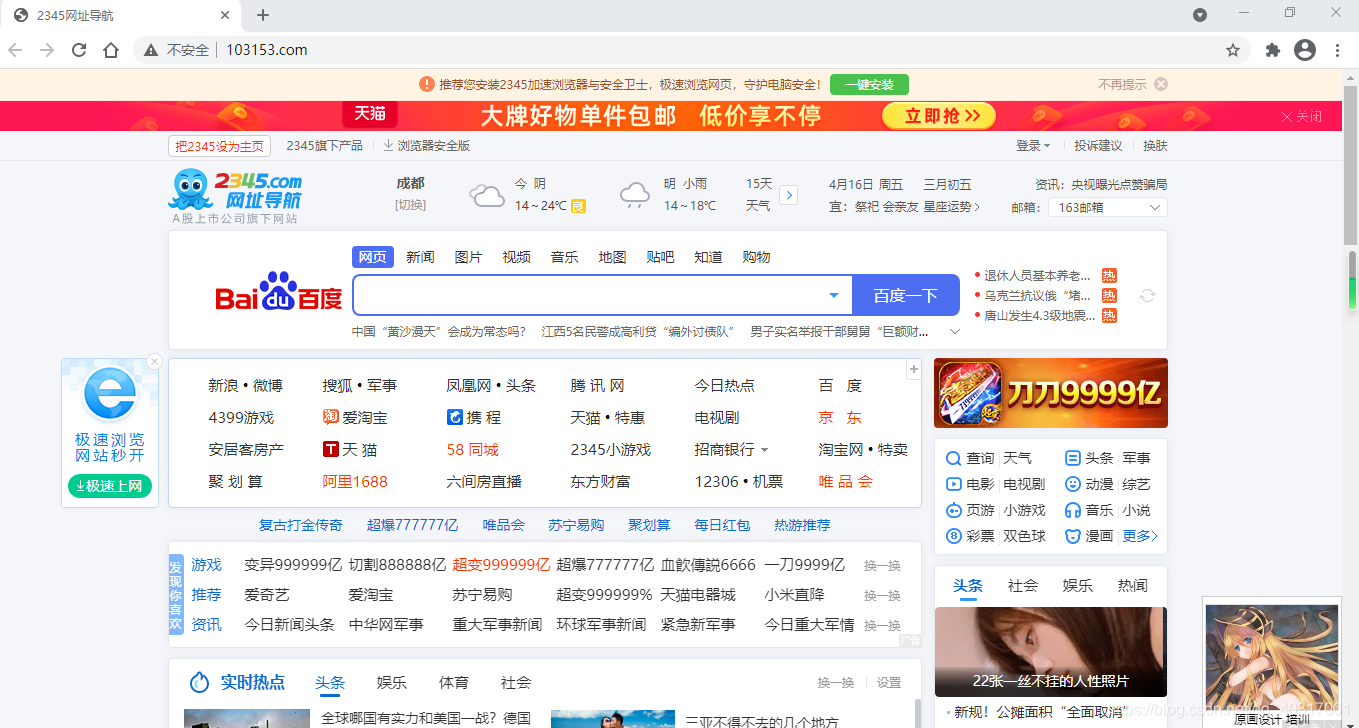This screenshot has height=728, width=1359.
Task: Click the back navigation arrow
Action: 15,50
